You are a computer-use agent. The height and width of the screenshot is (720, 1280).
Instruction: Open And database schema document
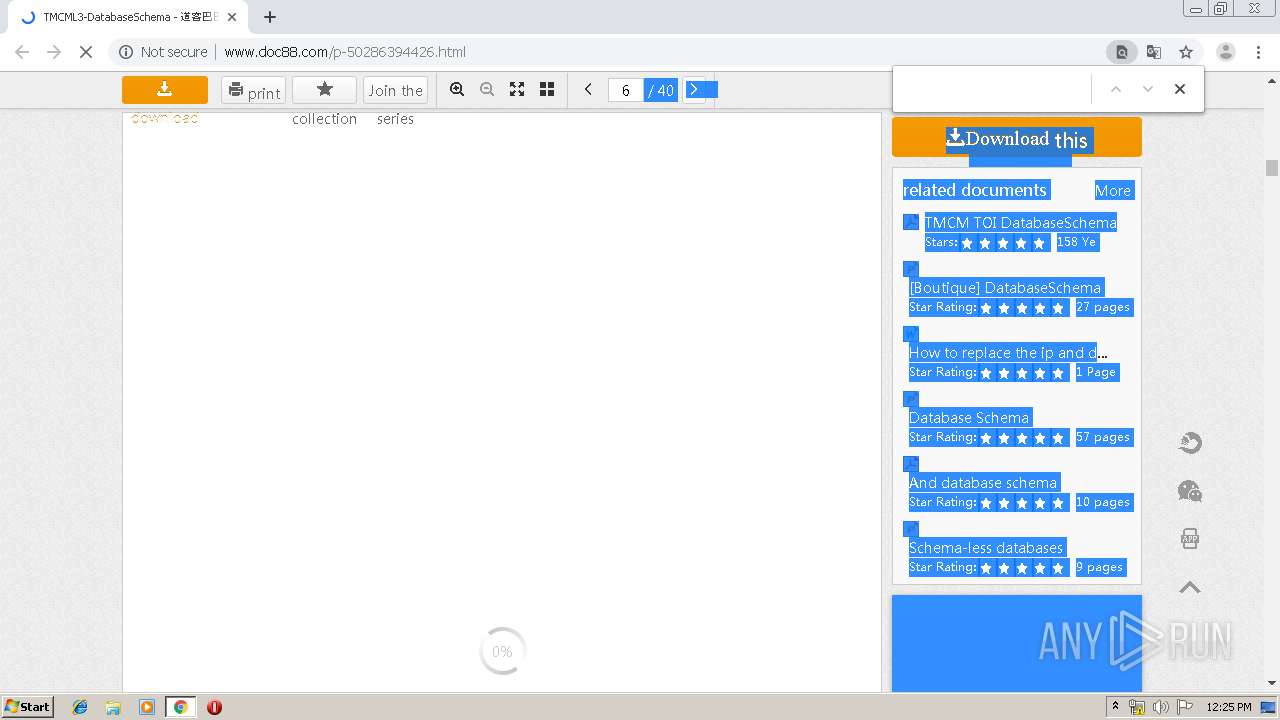[x=983, y=482]
